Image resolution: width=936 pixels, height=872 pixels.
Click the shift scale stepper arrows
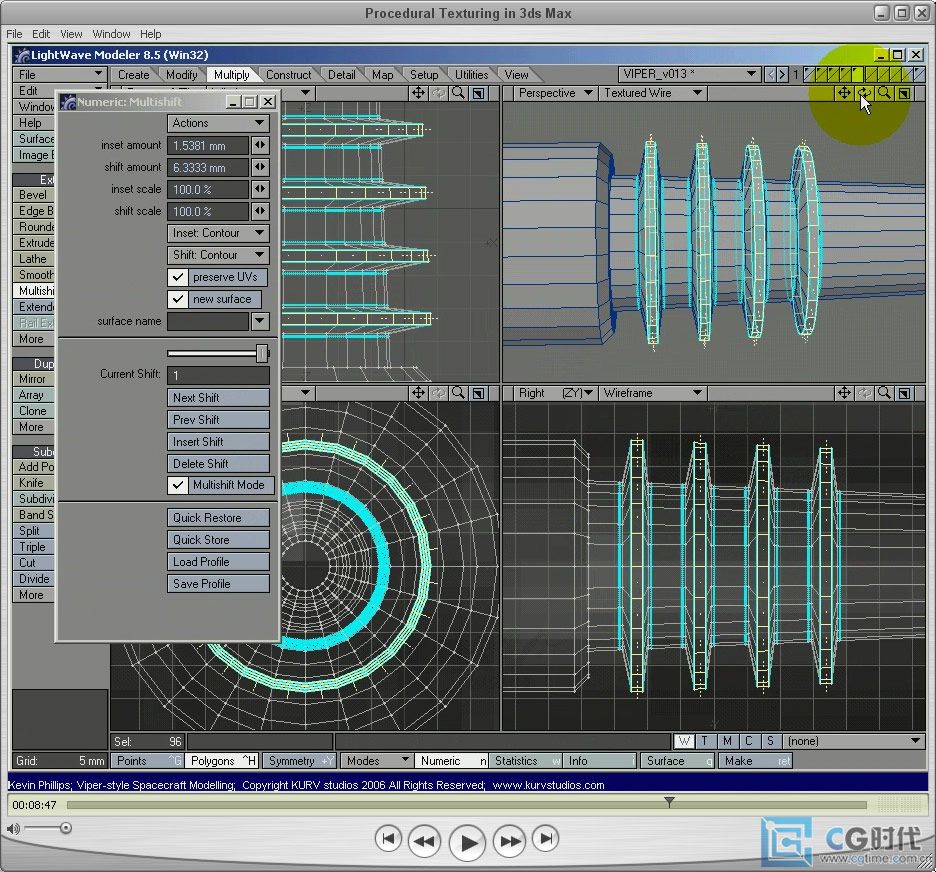(x=260, y=211)
